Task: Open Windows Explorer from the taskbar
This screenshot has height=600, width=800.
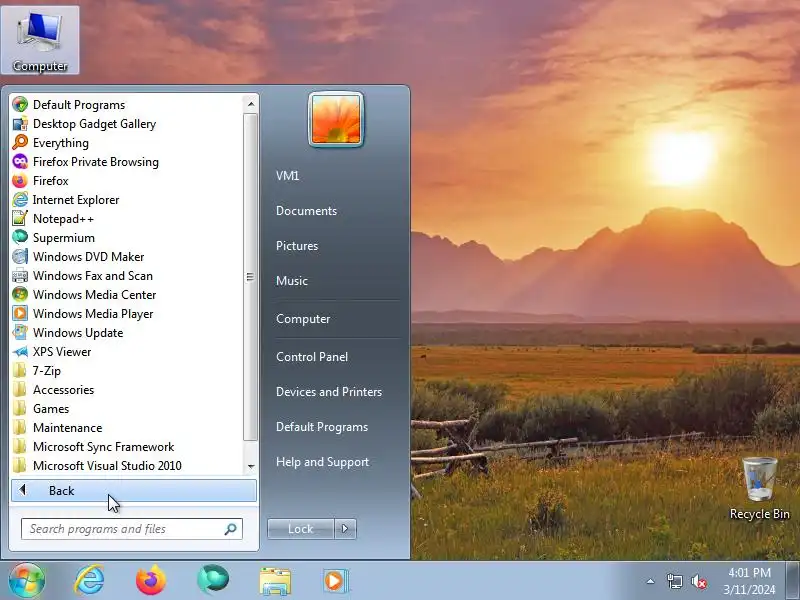Action: pyautogui.click(x=275, y=581)
